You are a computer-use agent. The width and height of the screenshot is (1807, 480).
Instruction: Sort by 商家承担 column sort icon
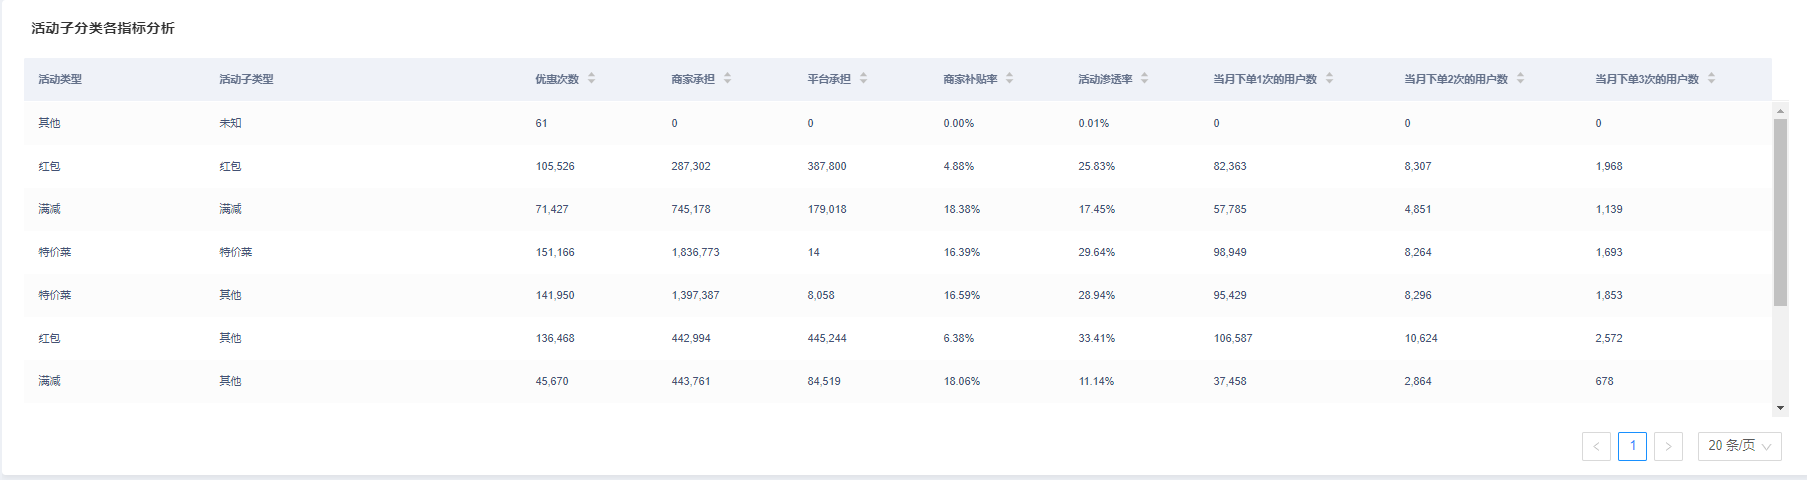(727, 78)
